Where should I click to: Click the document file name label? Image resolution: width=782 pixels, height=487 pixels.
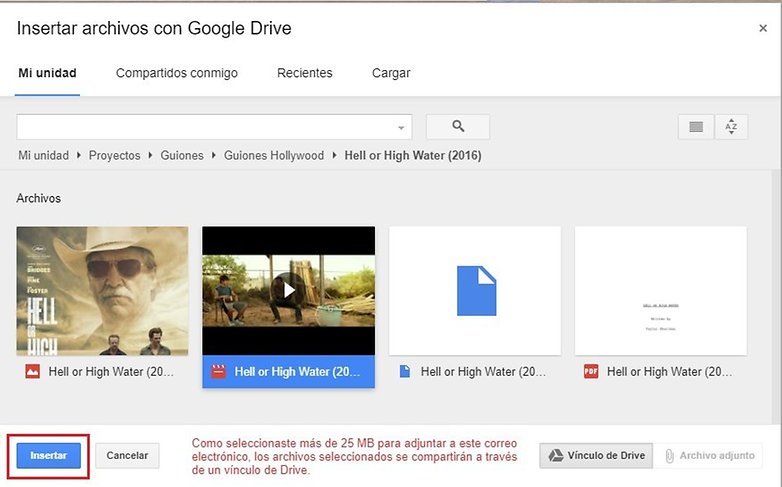tap(483, 372)
